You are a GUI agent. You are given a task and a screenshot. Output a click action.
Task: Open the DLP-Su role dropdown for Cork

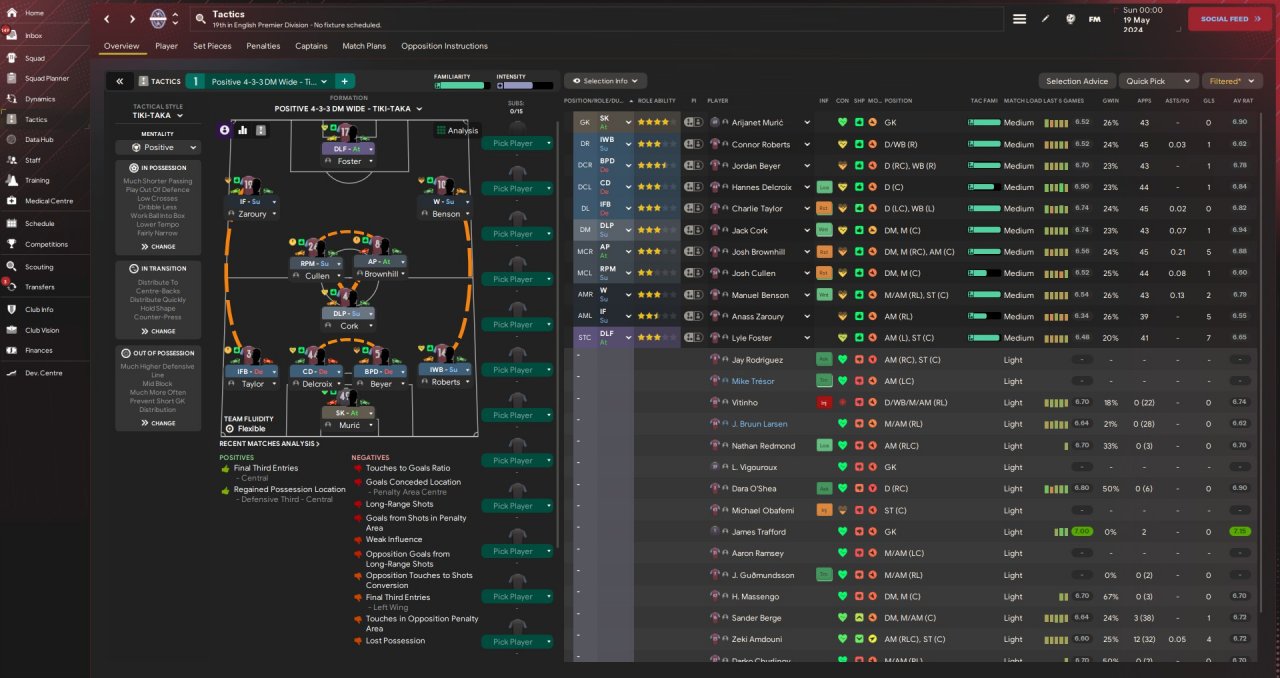point(348,313)
